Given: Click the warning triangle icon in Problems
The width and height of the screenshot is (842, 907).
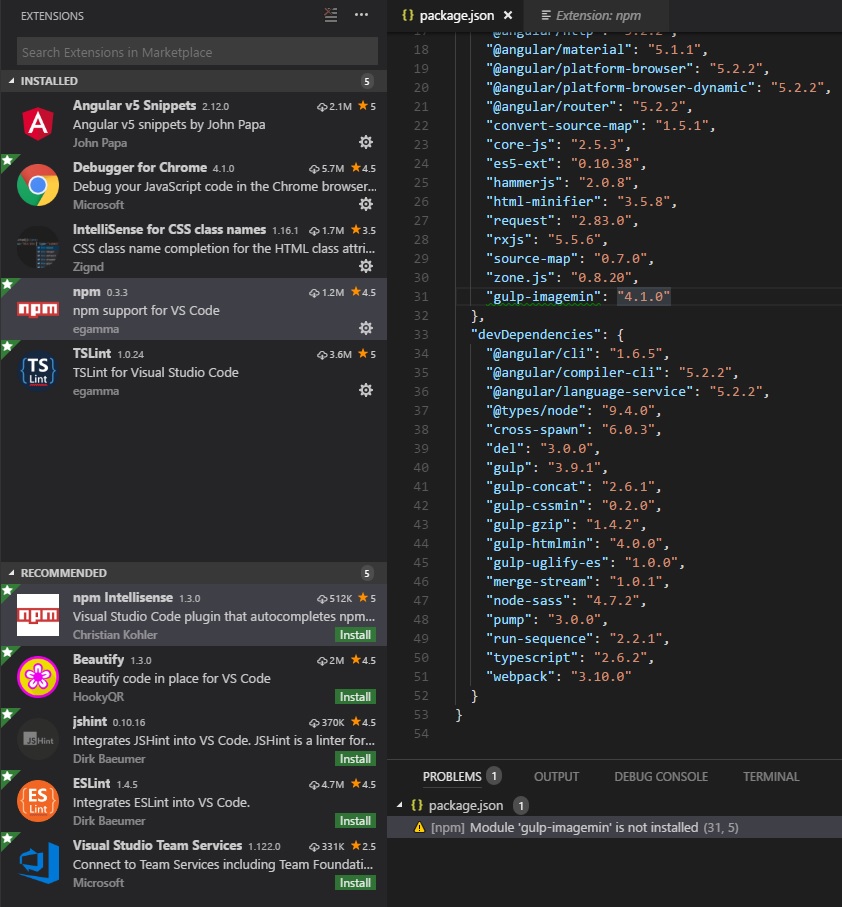Looking at the screenshot, I should coord(420,827).
